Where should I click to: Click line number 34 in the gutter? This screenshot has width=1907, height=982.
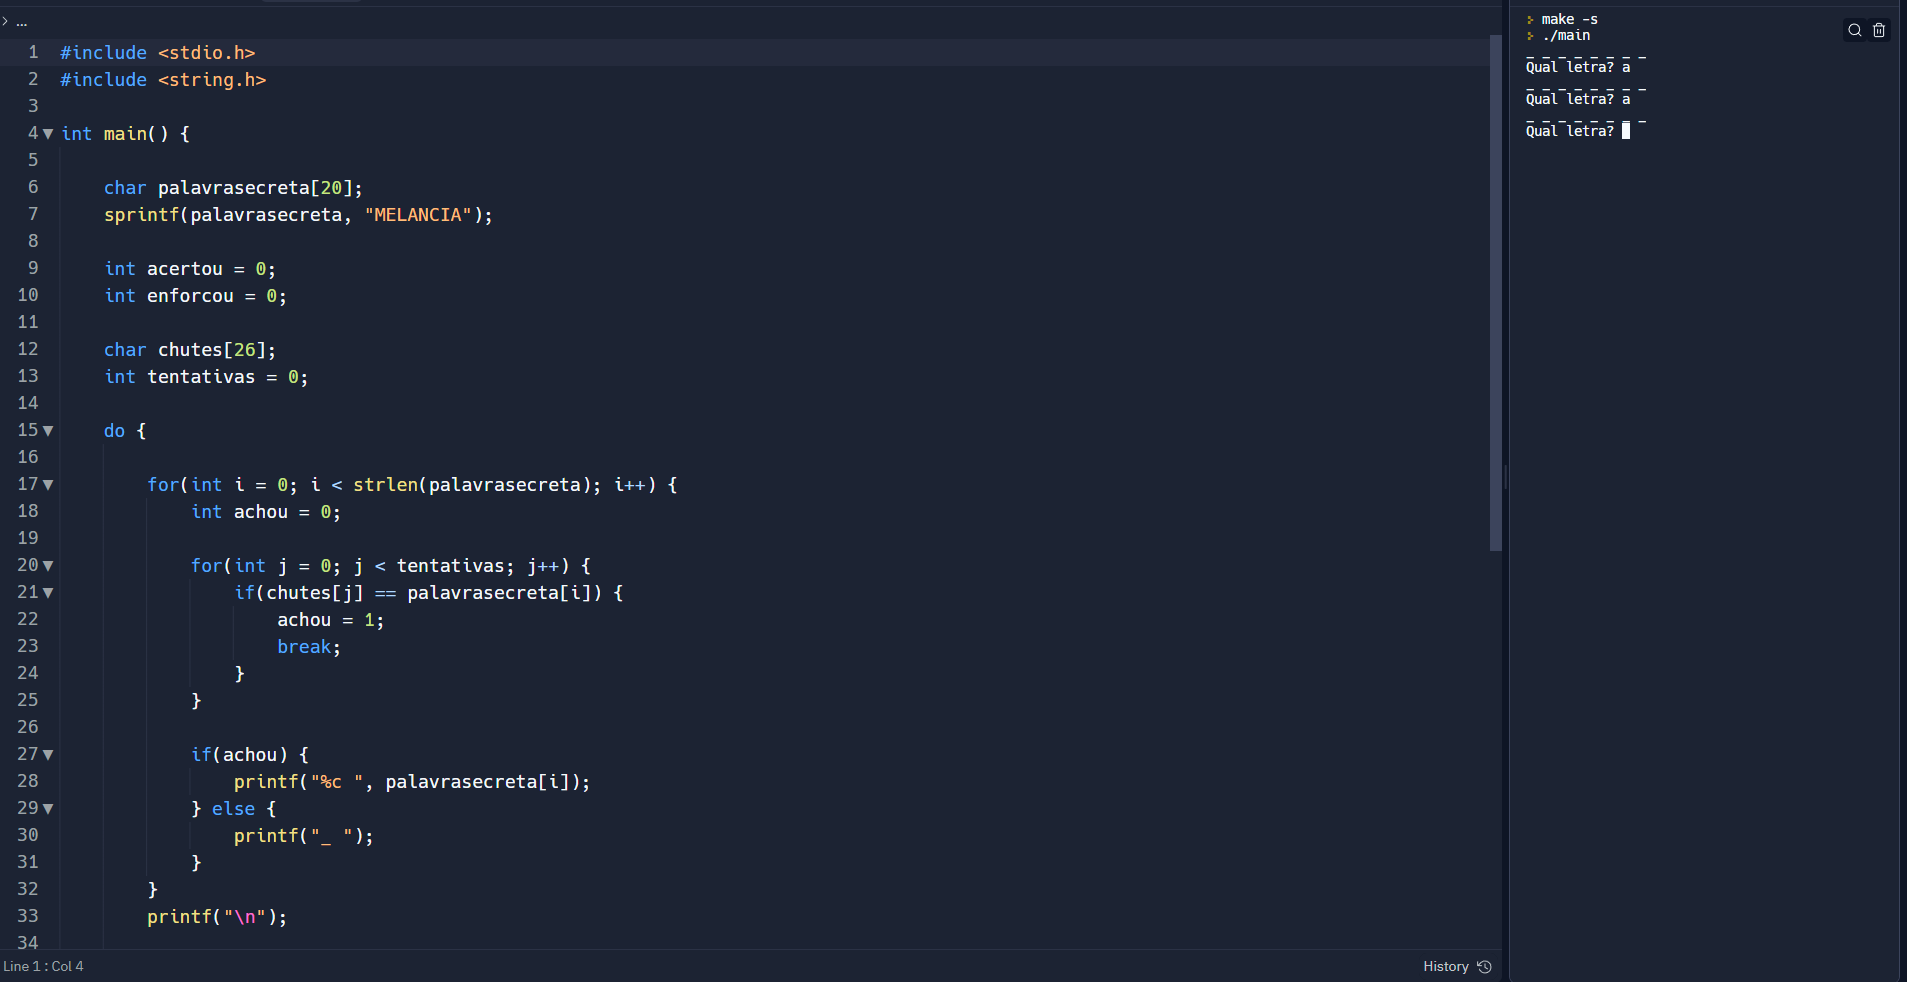28,942
